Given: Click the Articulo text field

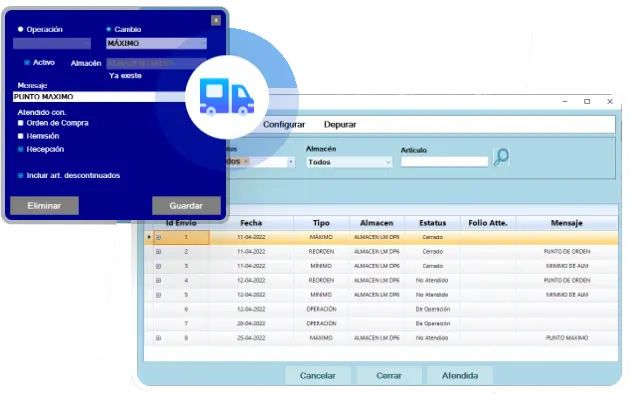Looking at the screenshot, I should tap(444, 161).
